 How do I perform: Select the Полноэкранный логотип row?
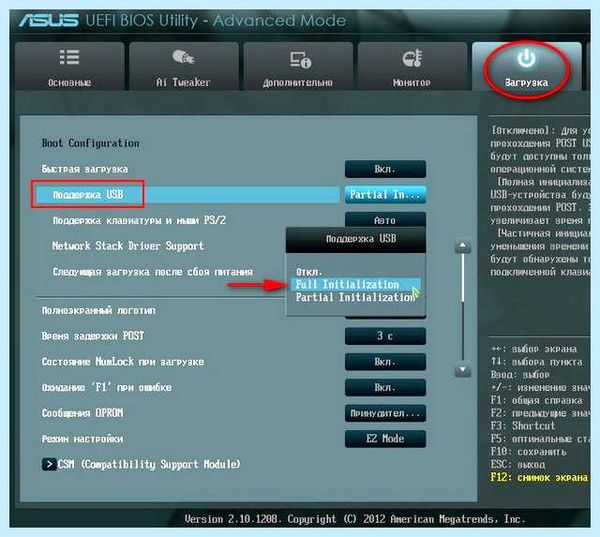[x=99, y=310]
